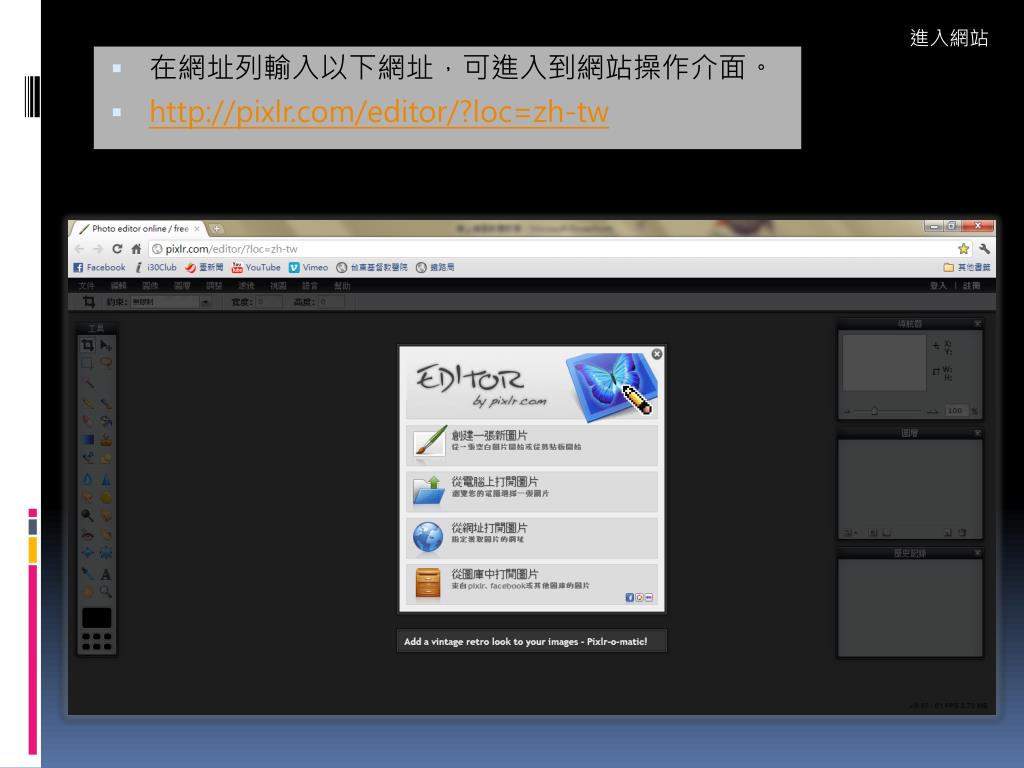Open the 編輯 menu
Viewport: 1024px width, 768px height.
tap(118, 286)
